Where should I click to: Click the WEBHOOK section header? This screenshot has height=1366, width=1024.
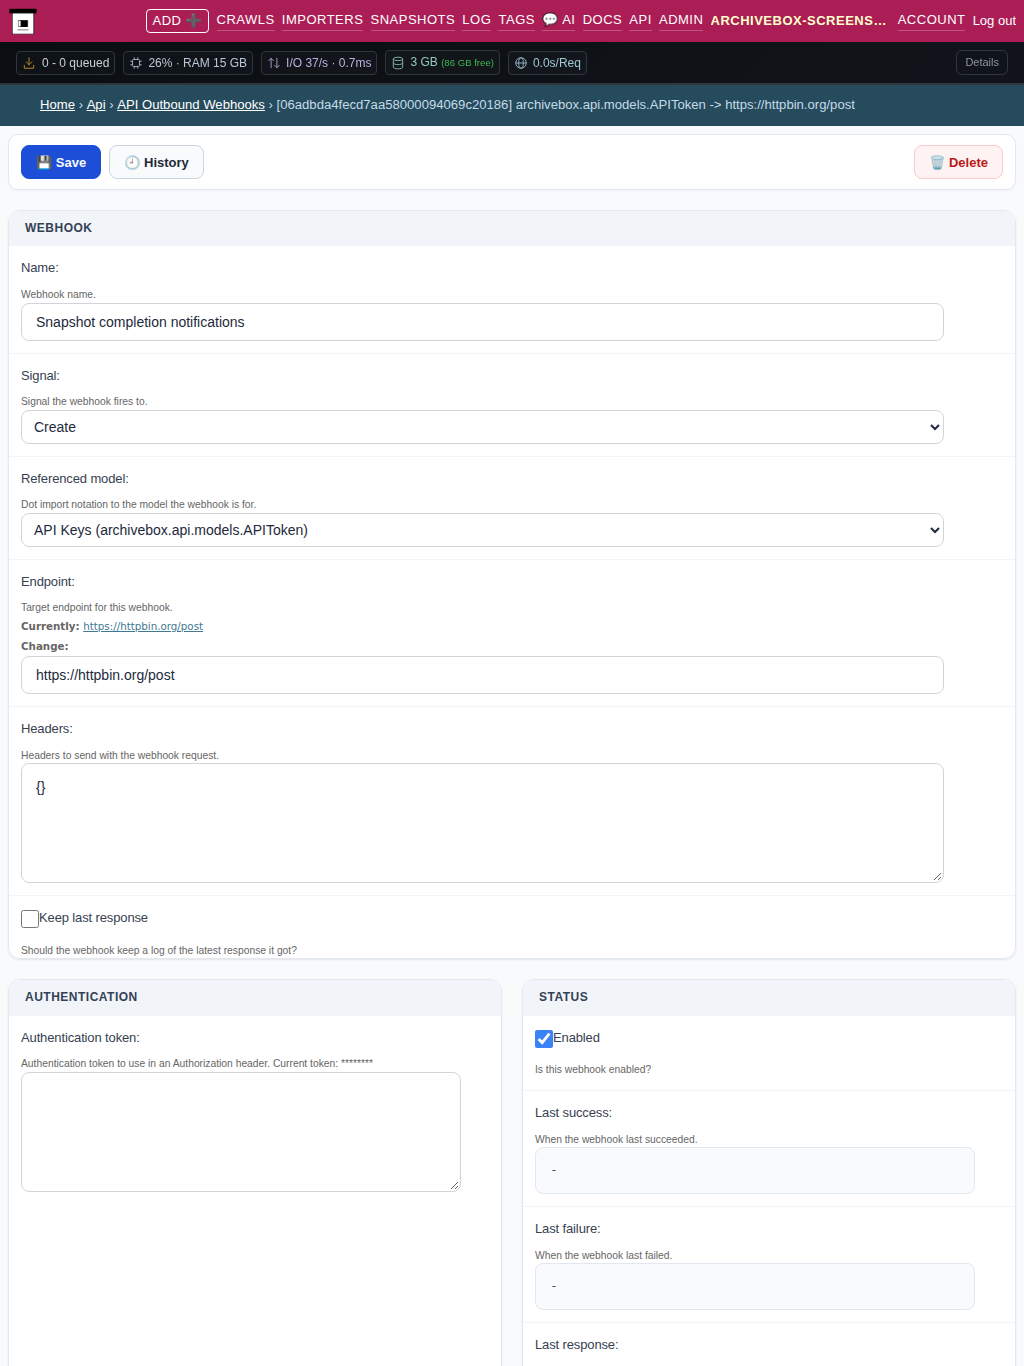512,228
